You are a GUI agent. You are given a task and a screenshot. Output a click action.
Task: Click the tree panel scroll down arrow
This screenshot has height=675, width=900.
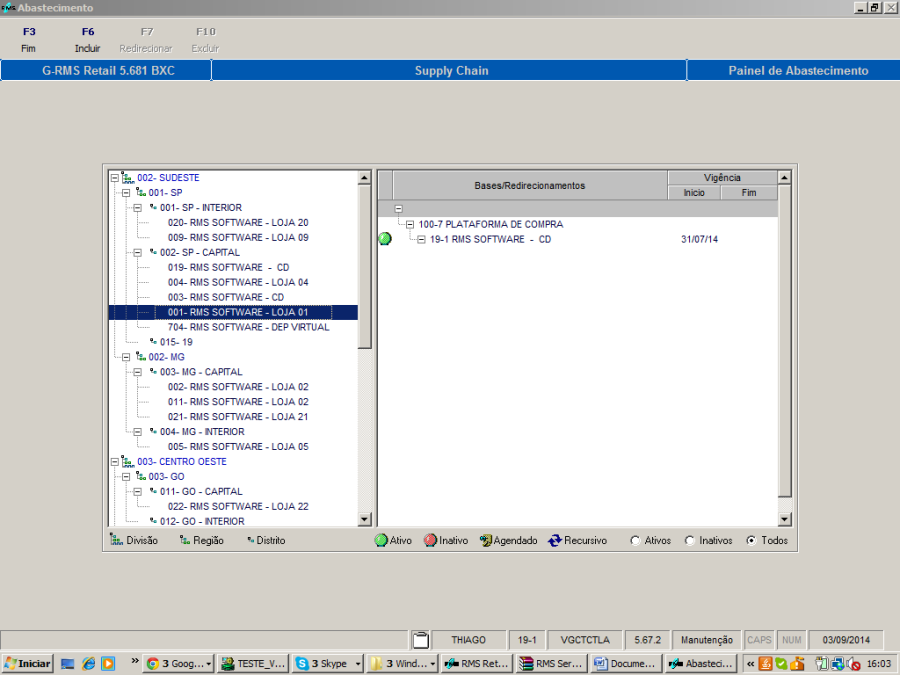pyautogui.click(x=364, y=520)
